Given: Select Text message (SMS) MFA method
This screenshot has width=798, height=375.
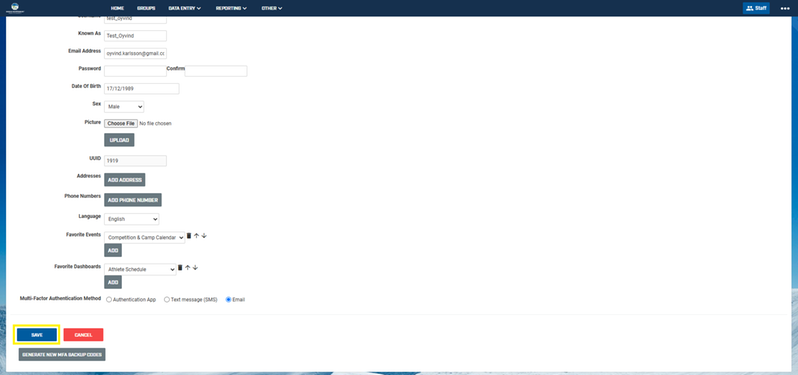Looking at the screenshot, I should pyautogui.click(x=166, y=300).
